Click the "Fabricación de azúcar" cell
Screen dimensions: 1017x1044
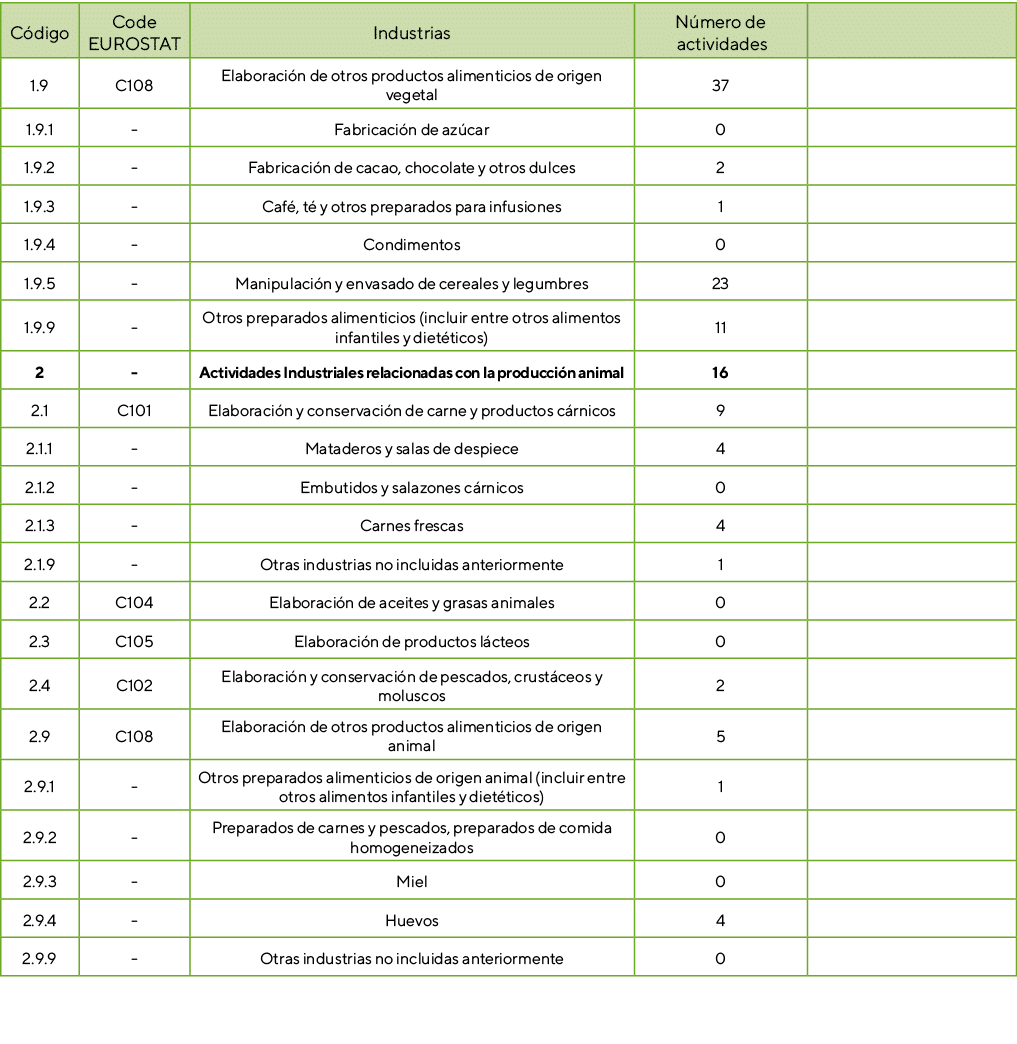[411, 130]
